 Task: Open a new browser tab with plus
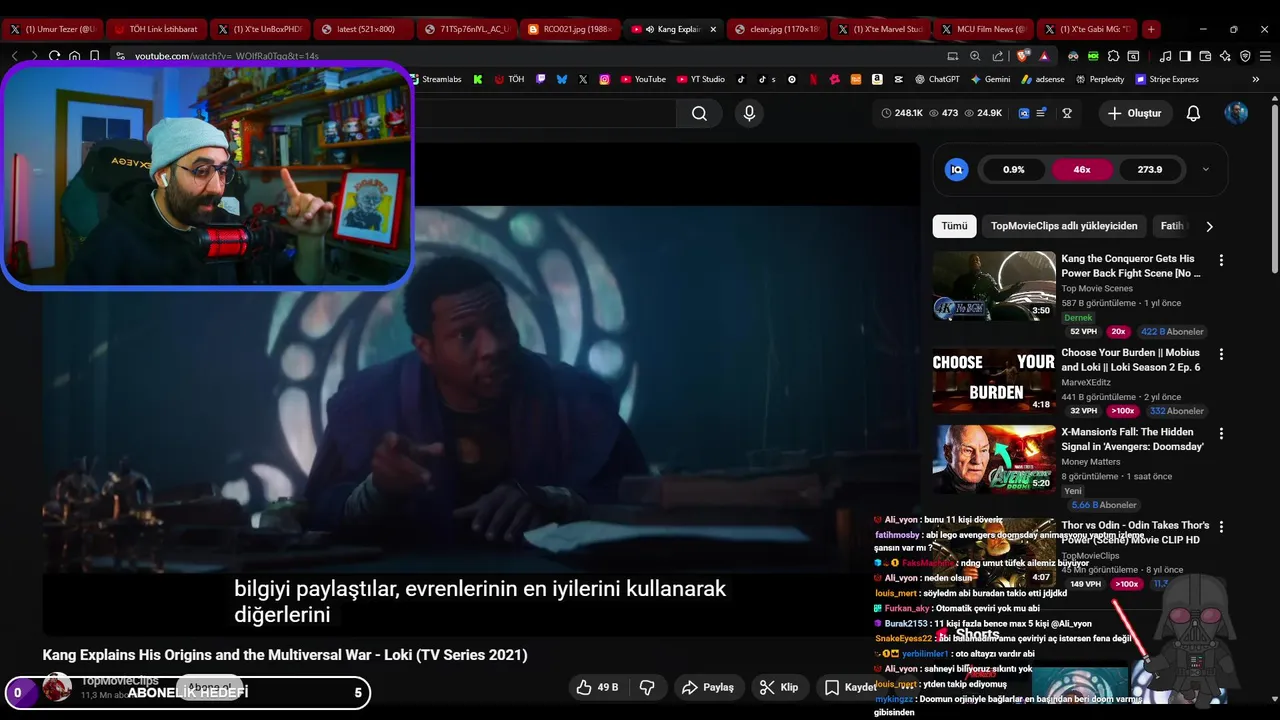(x=1151, y=29)
